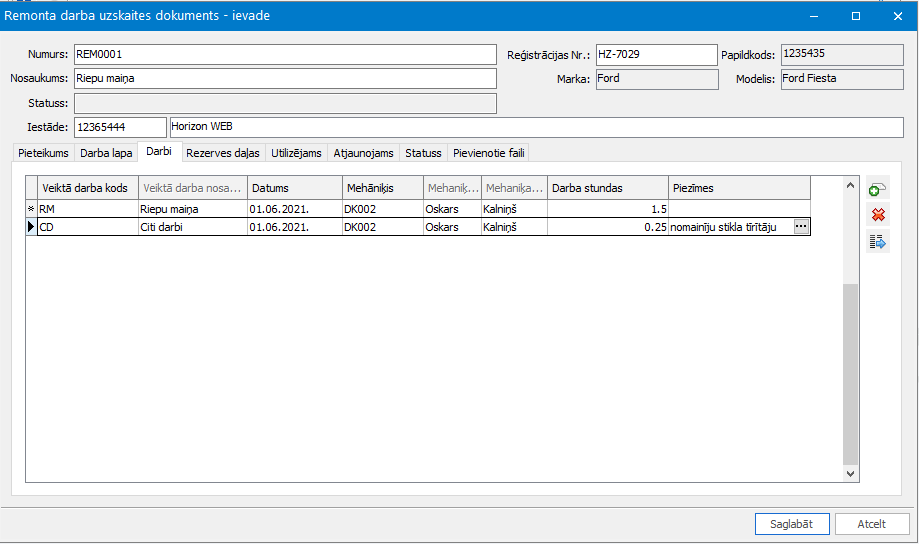Switch to the Utilizējams tab
The image size is (919, 544).
coord(296,153)
